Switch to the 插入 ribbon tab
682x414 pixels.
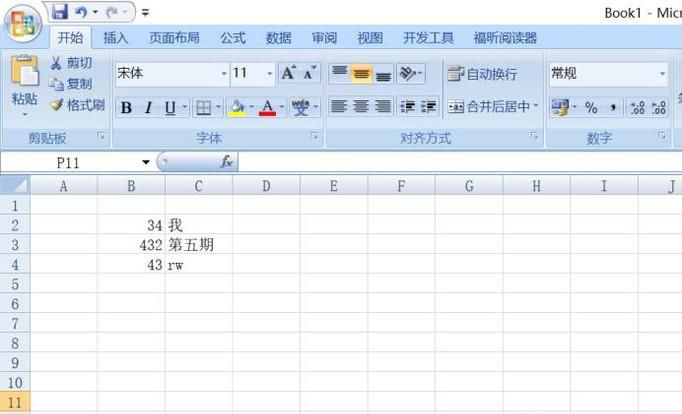(x=116, y=38)
